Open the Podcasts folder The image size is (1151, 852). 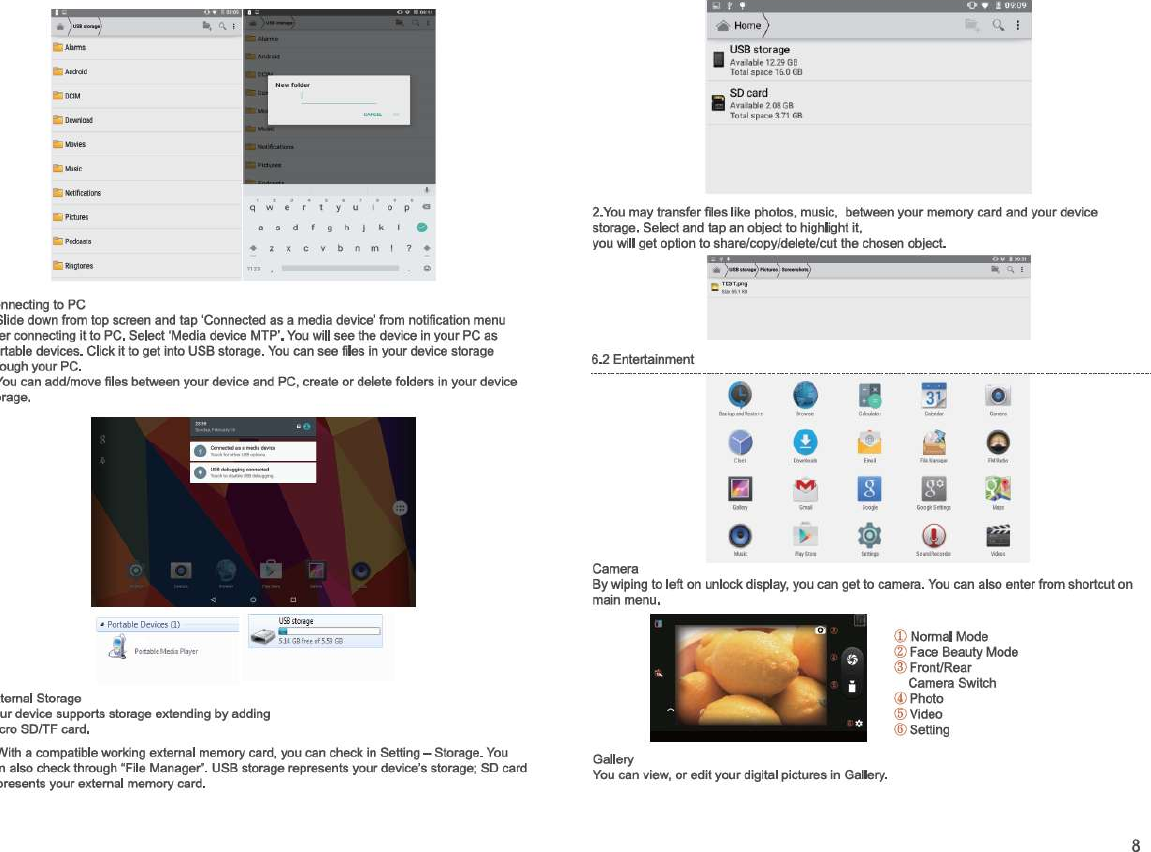point(146,241)
